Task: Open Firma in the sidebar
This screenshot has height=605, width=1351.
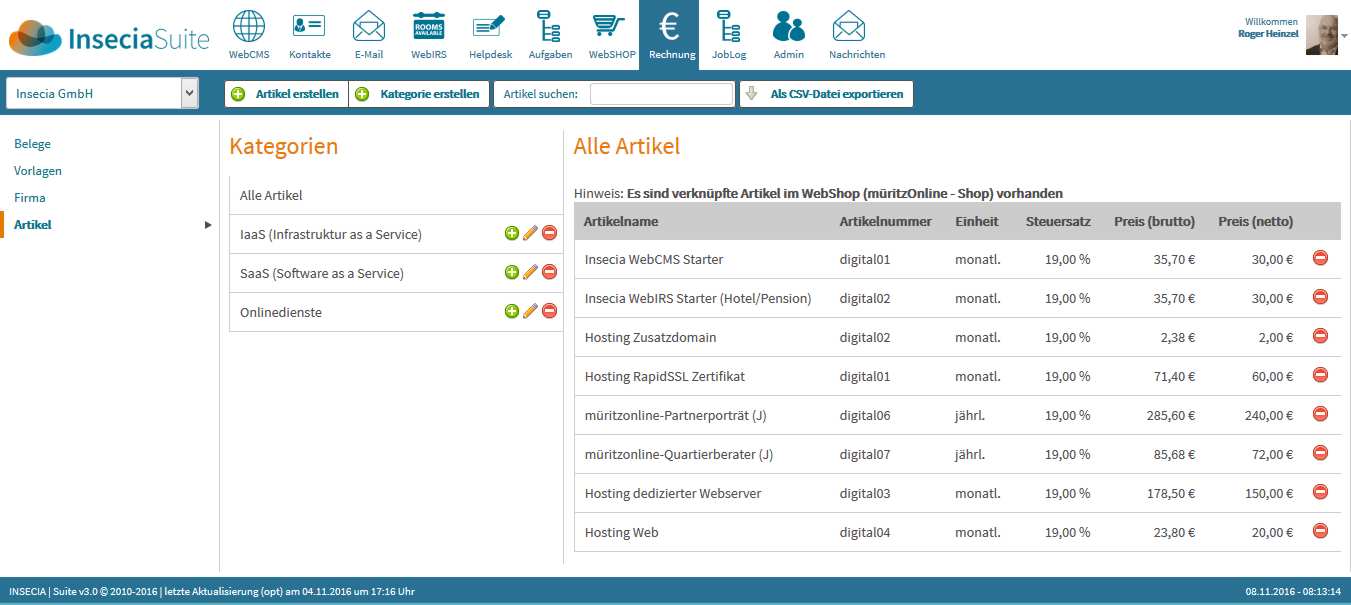Action: [x=30, y=198]
